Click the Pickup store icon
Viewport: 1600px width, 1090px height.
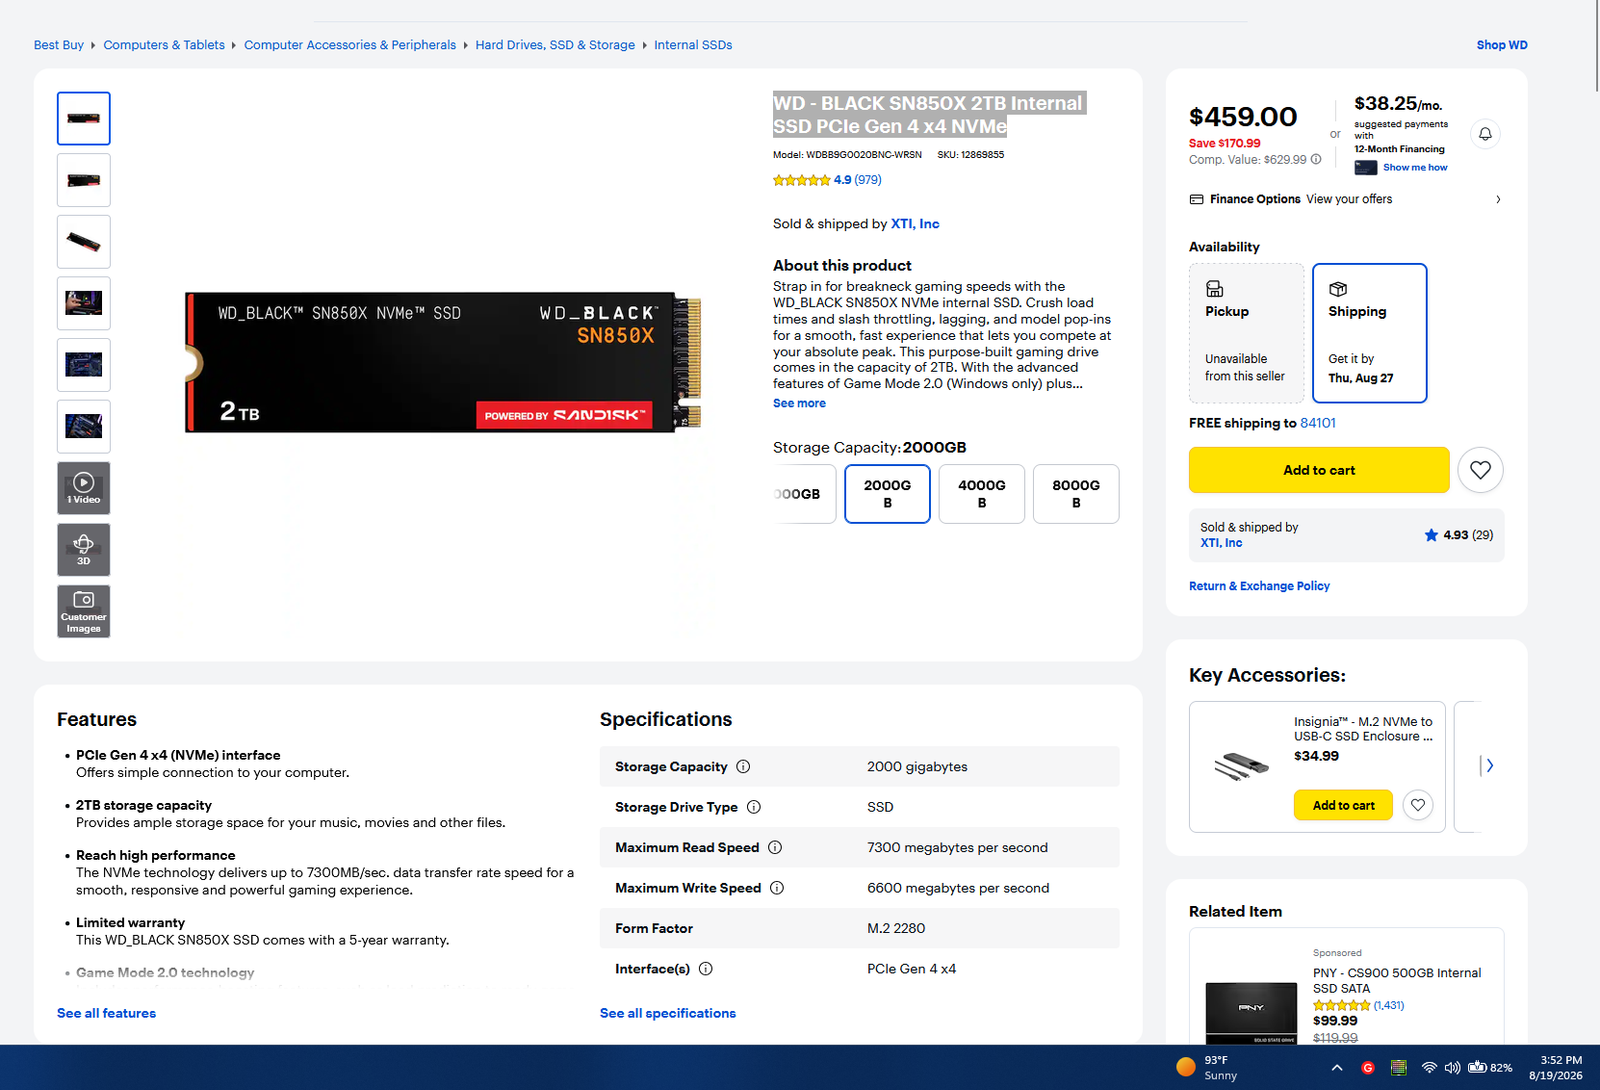1214,289
